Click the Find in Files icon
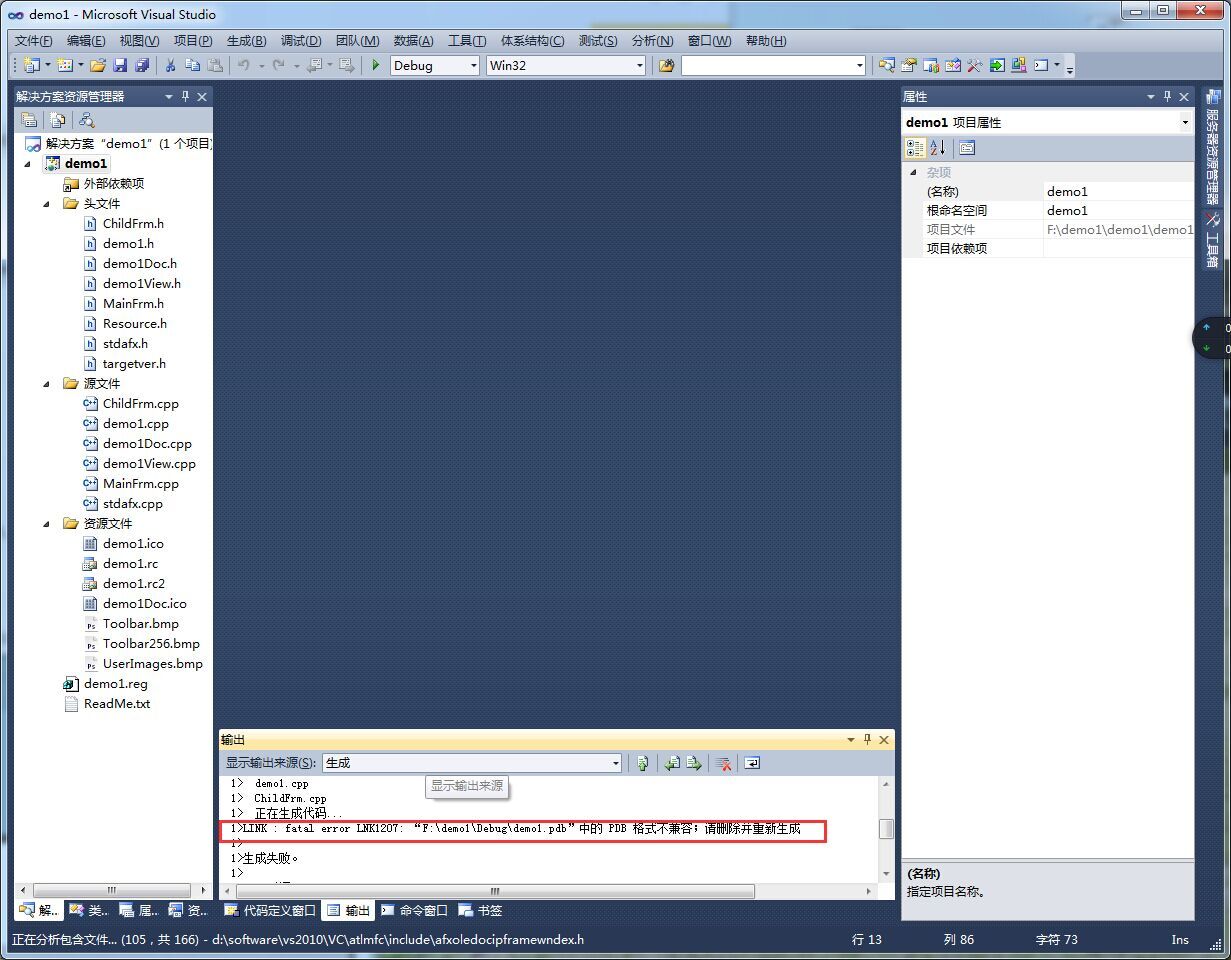The width and height of the screenshot is (1231, 960). pos(666,65)
